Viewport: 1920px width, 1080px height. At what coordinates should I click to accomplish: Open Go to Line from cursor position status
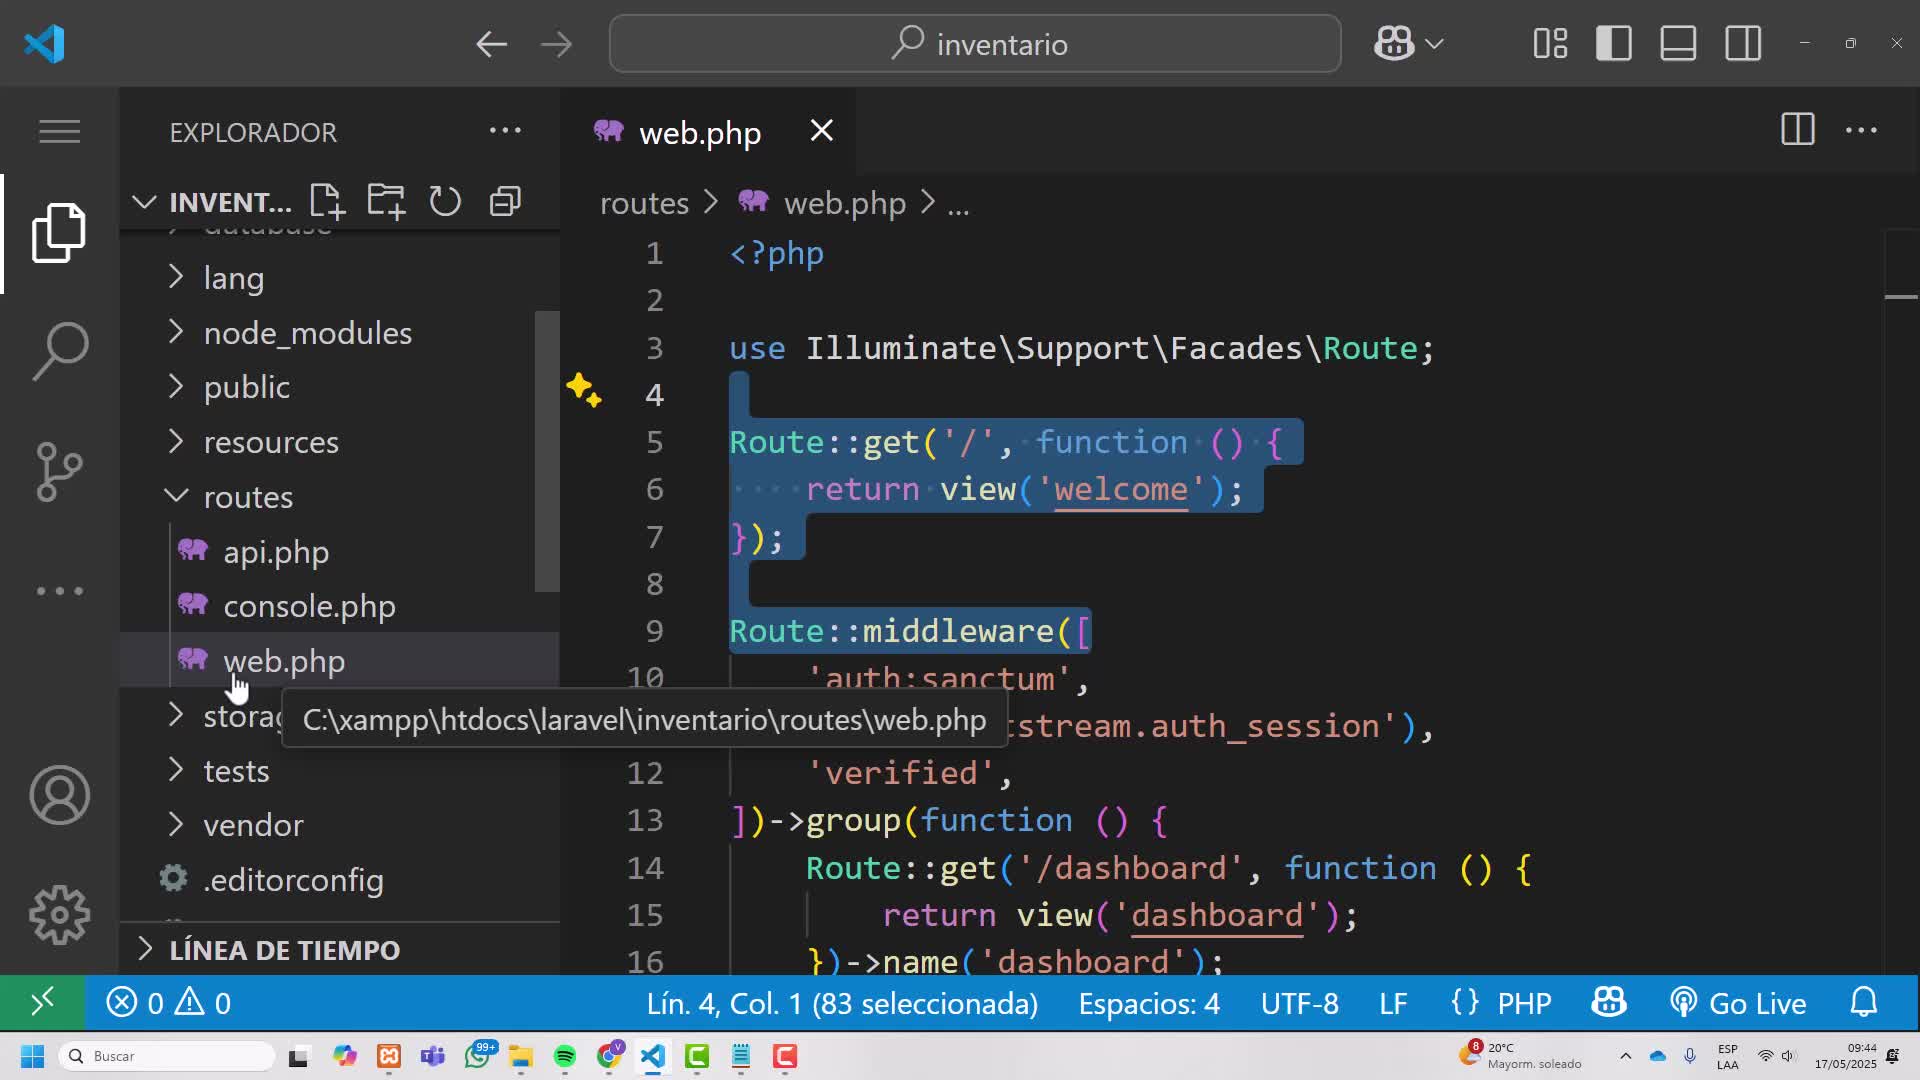842,1003
